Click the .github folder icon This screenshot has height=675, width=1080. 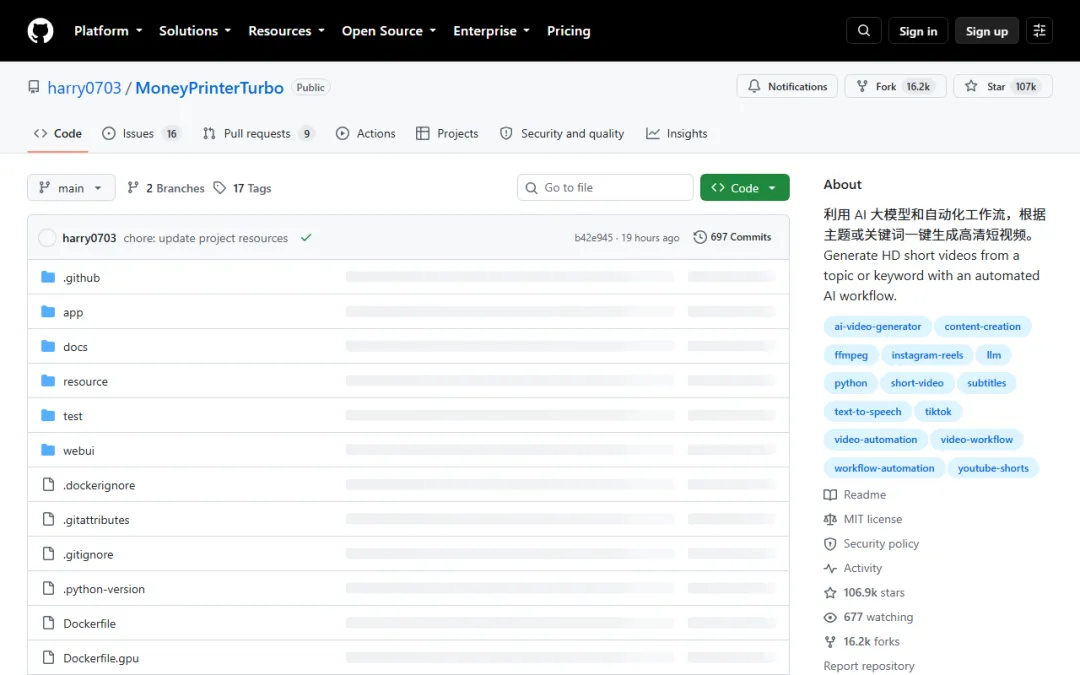point(48,277)
